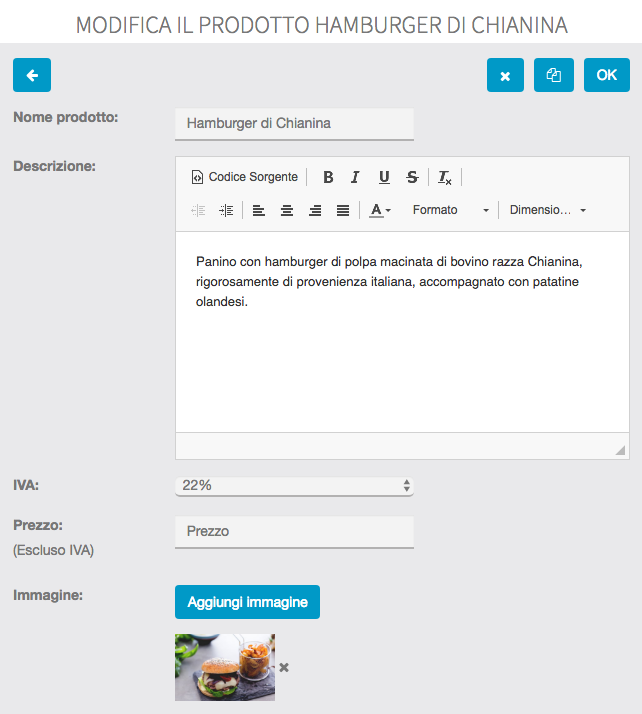The height and width of the screenshot is (714, 642).
Task: Open the IVA 22% select box
Action: [x=294, y=485]
